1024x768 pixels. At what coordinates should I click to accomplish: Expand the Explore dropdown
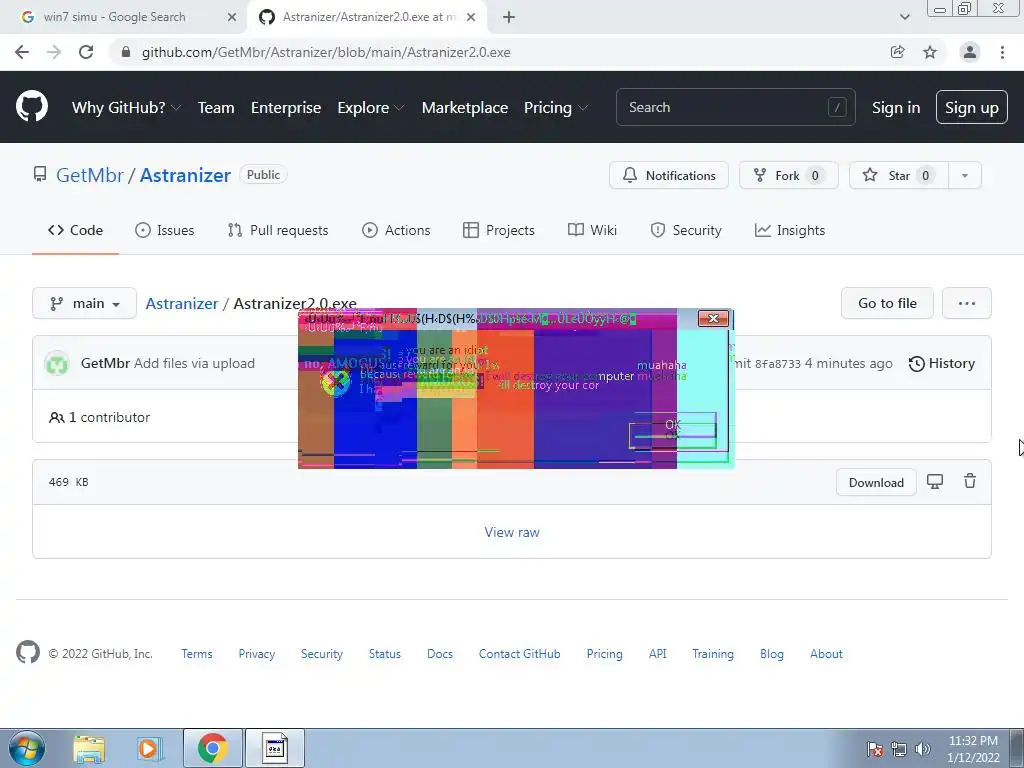[370, 107]
